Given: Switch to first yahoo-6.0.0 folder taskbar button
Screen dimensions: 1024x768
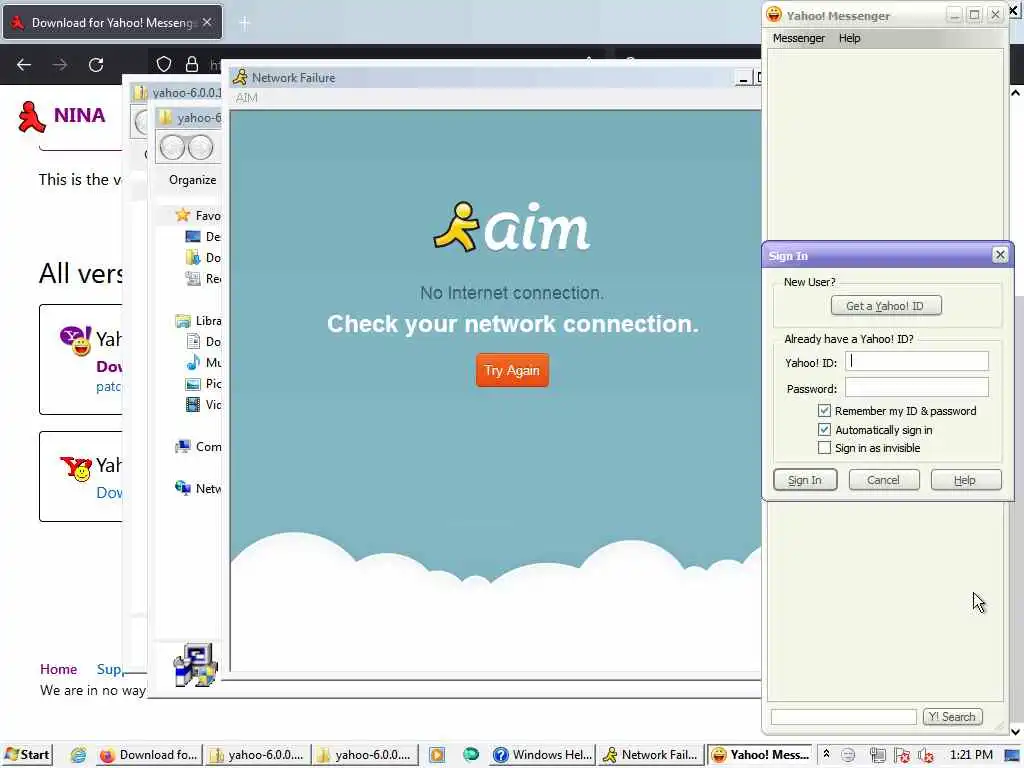Looking at the screenshot, I should 257,755.
